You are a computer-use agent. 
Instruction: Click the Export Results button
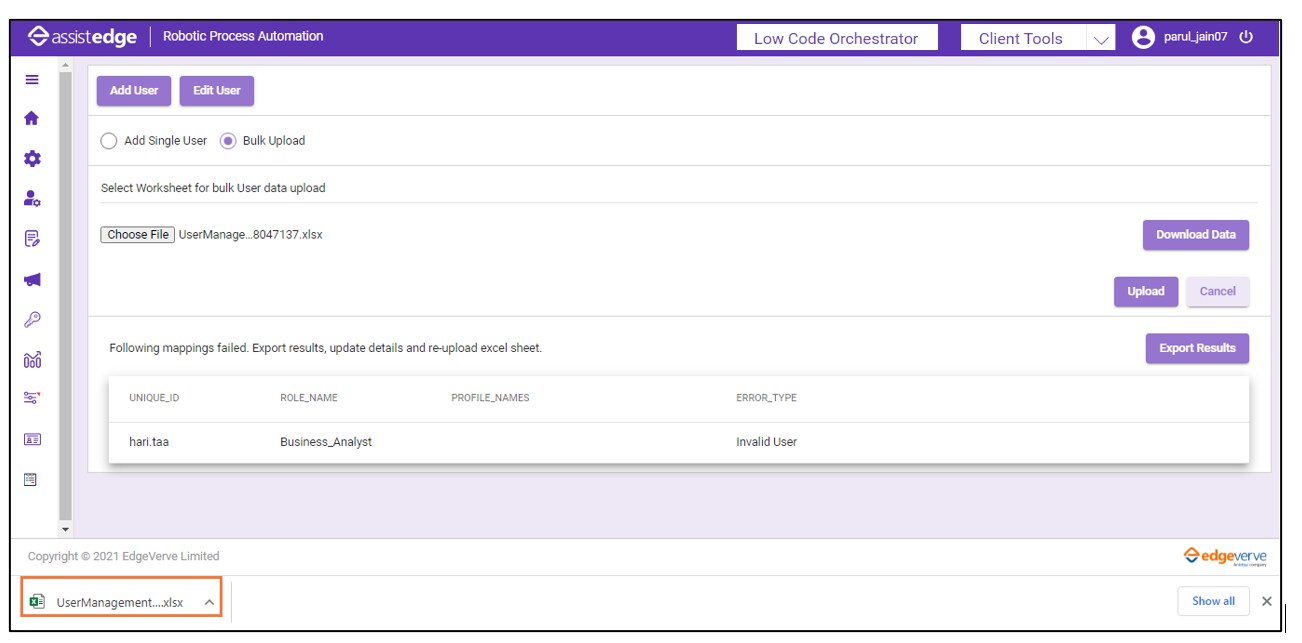tap(1197, 348)
